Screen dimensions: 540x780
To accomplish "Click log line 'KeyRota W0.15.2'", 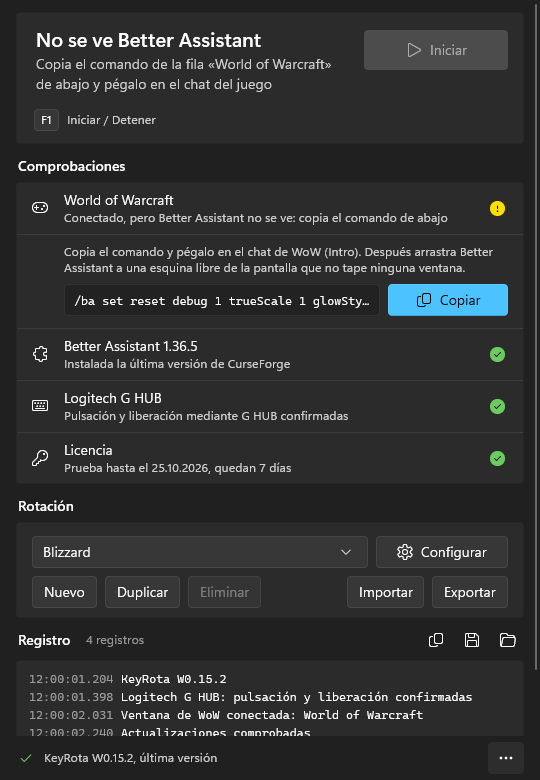I will click(174, 679).
